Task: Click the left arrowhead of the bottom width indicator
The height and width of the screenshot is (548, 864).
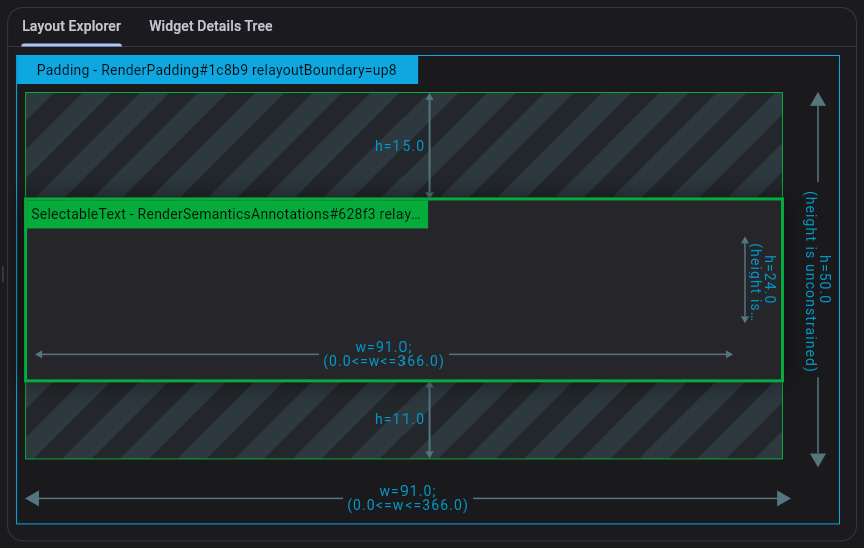Action: point(31,498)
